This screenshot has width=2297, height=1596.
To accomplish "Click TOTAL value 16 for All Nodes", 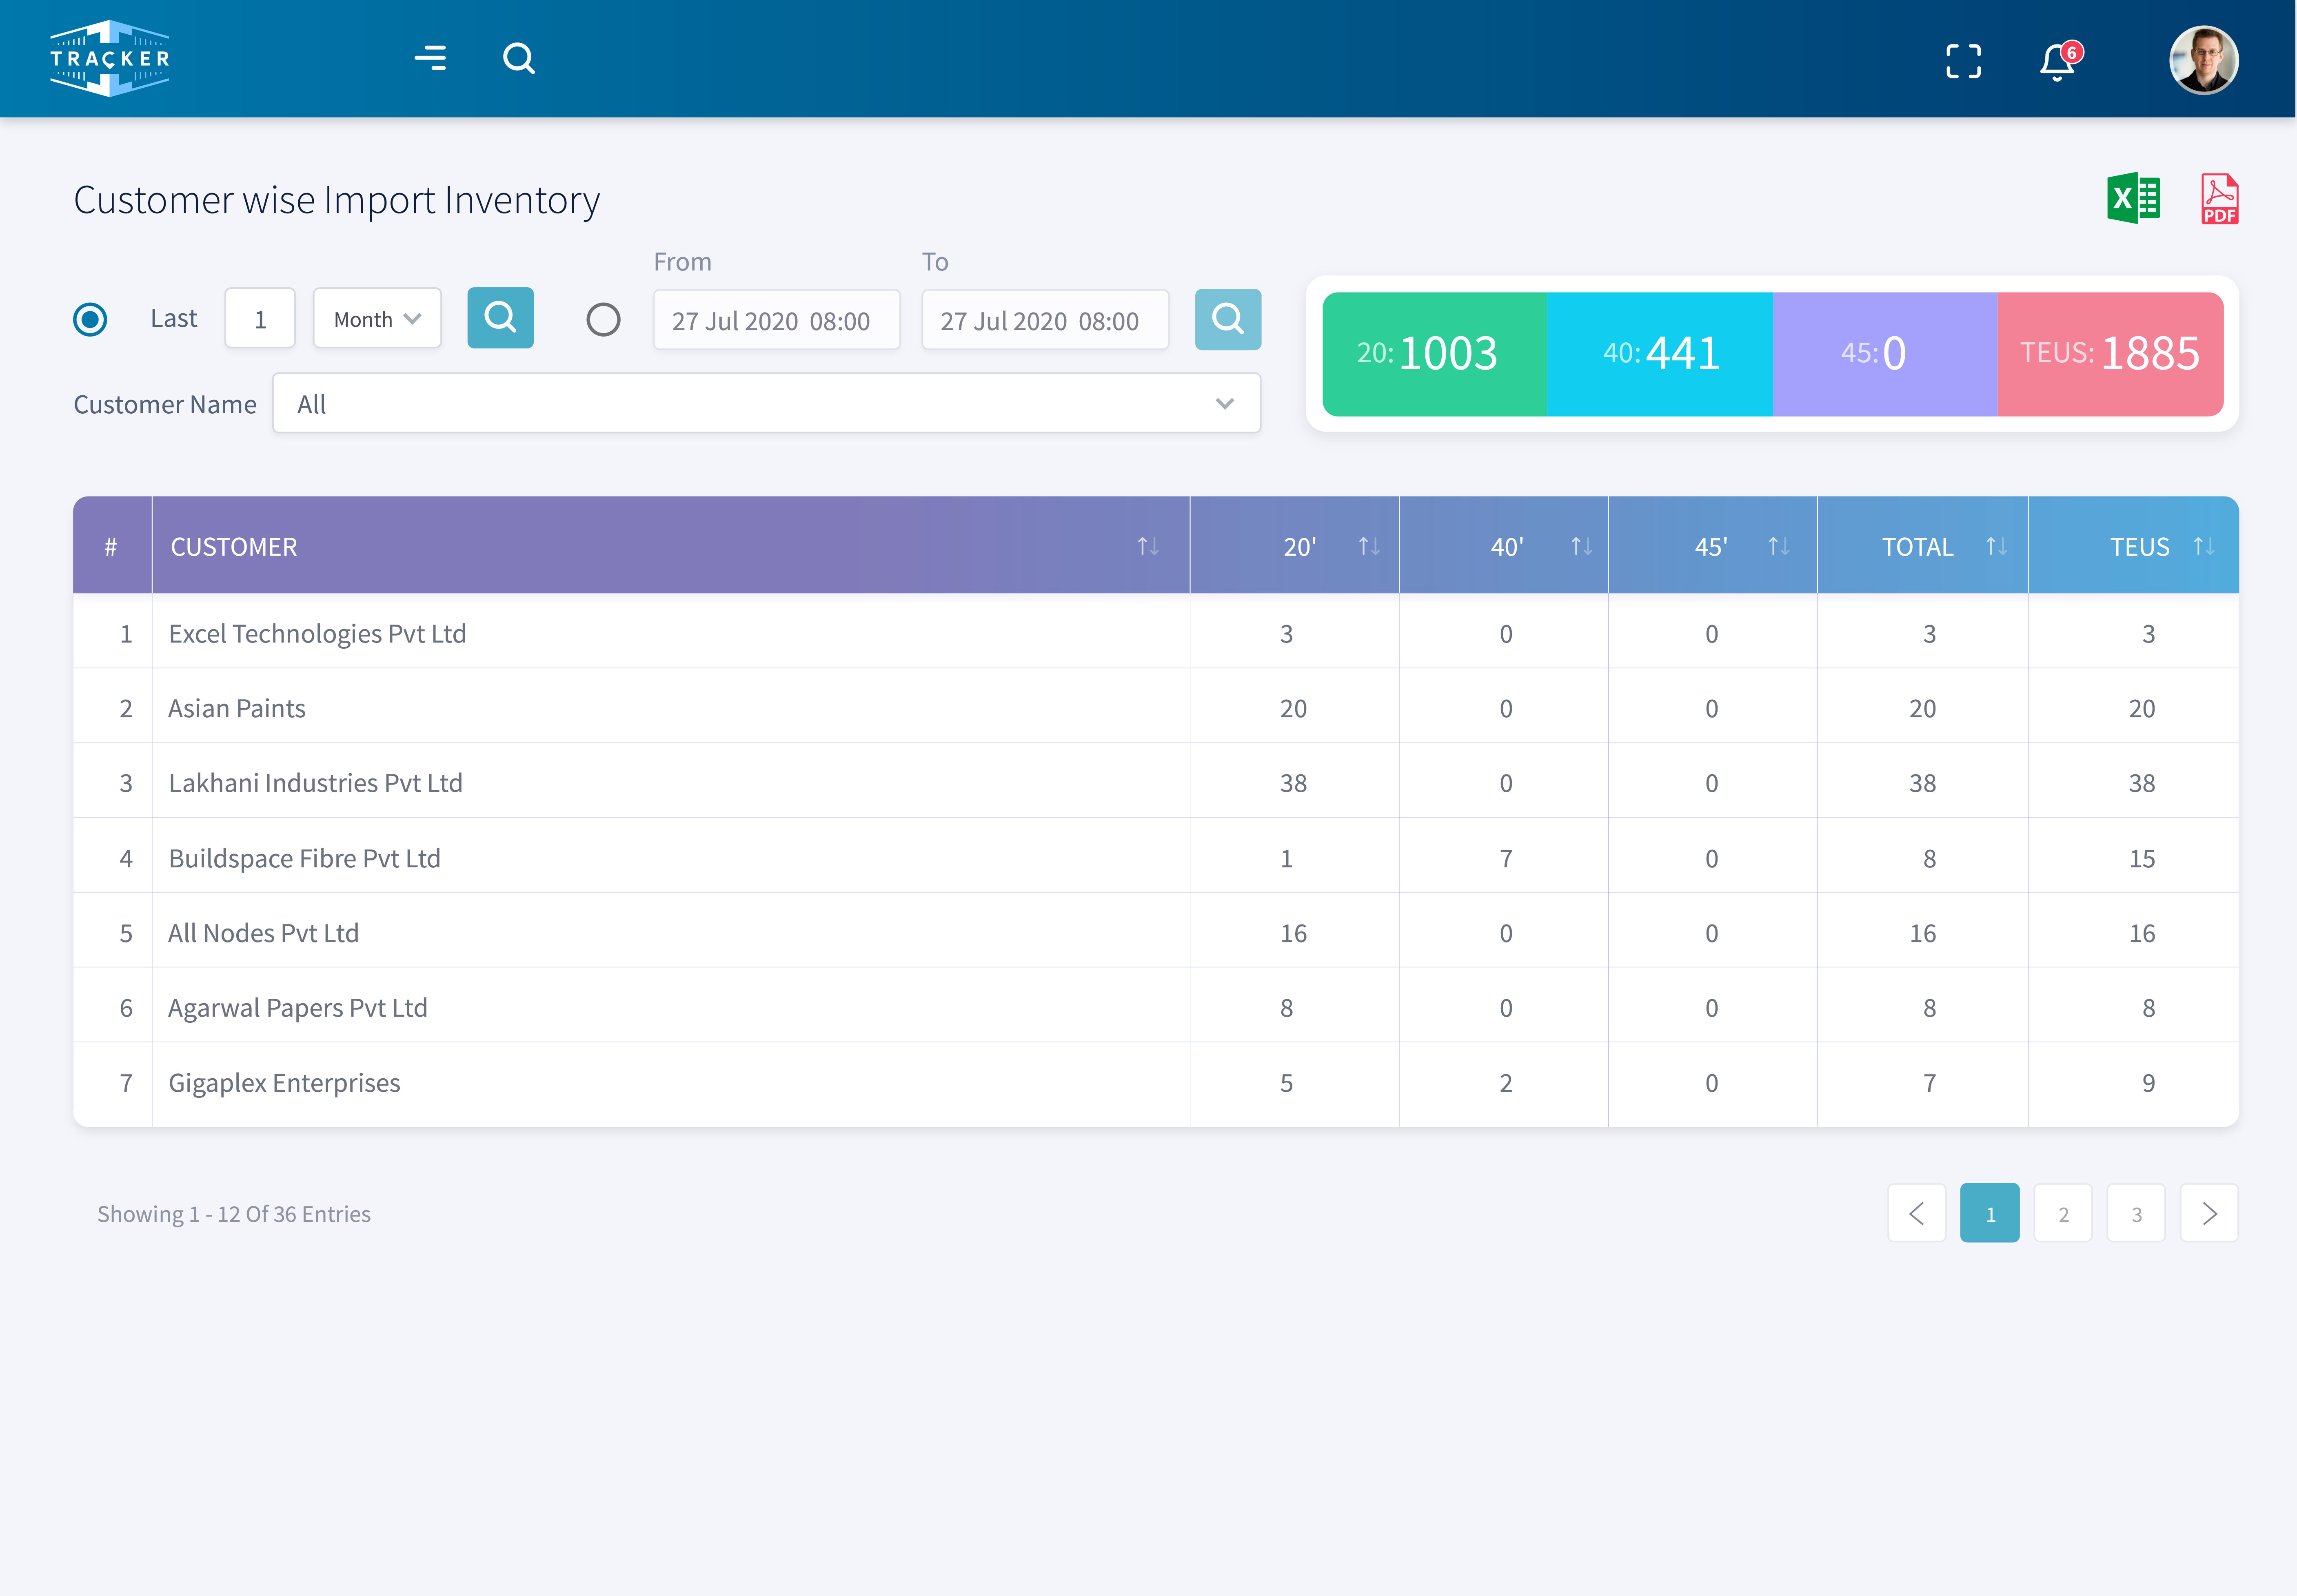I will (x=1922, y=933).
